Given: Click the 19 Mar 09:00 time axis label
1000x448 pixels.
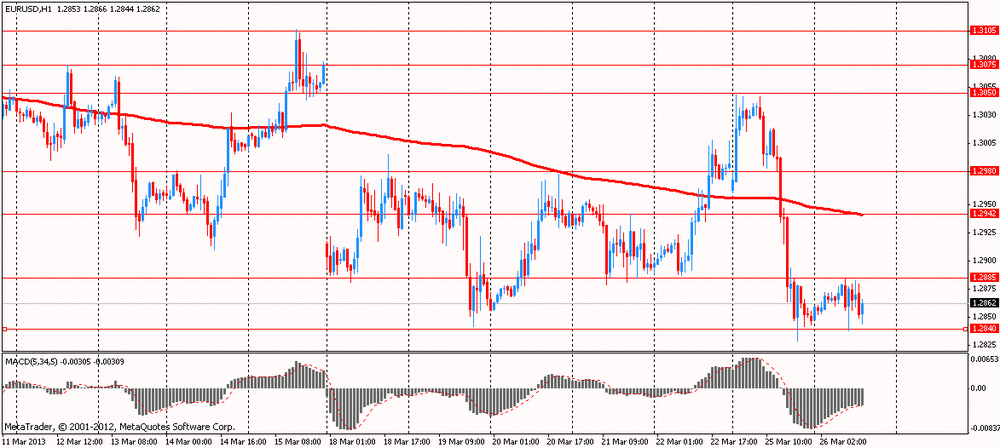Looking at the screenshot, I should click(463, 441).
